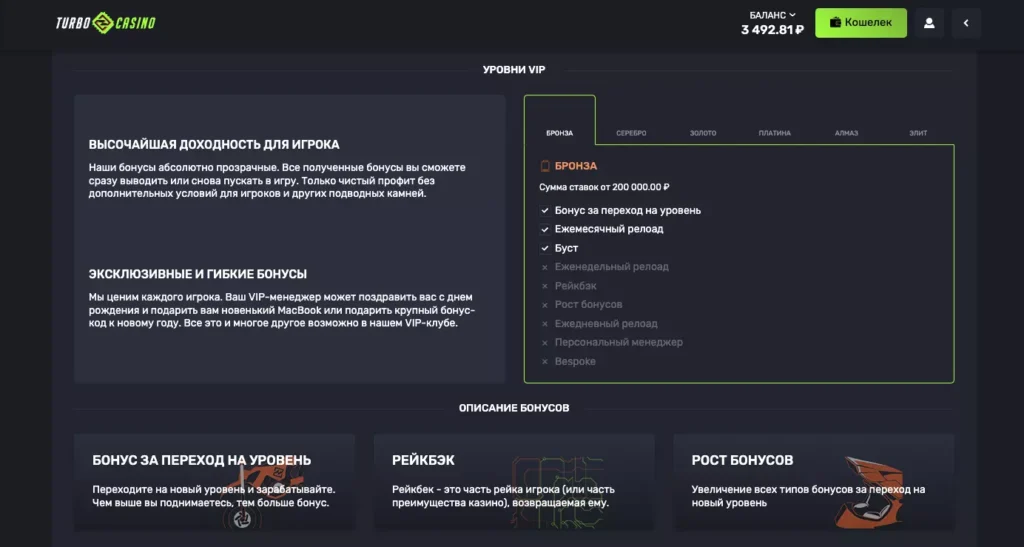The width and height of the screenshot is (1024, 547).
Task: Click the Алмаз level tab
Action: (846, 133)
